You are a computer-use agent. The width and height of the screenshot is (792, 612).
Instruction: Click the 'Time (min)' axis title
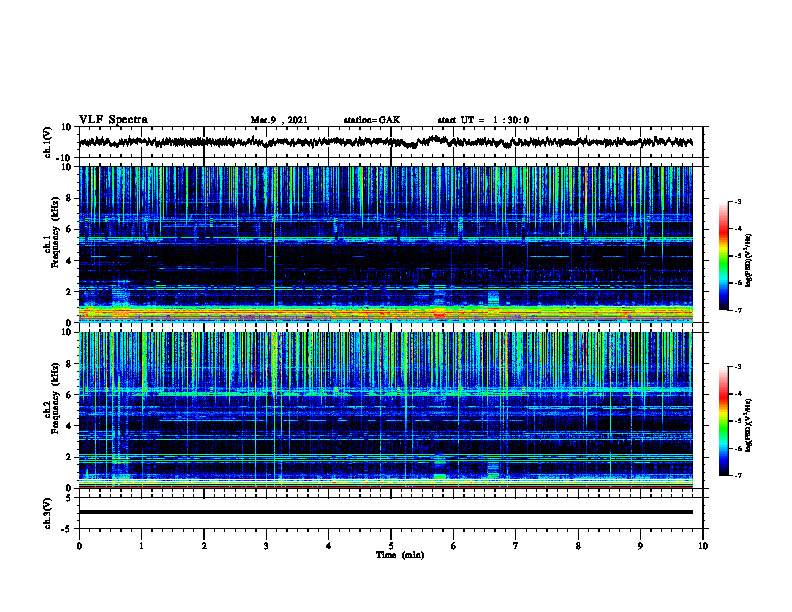pos(400,555)
